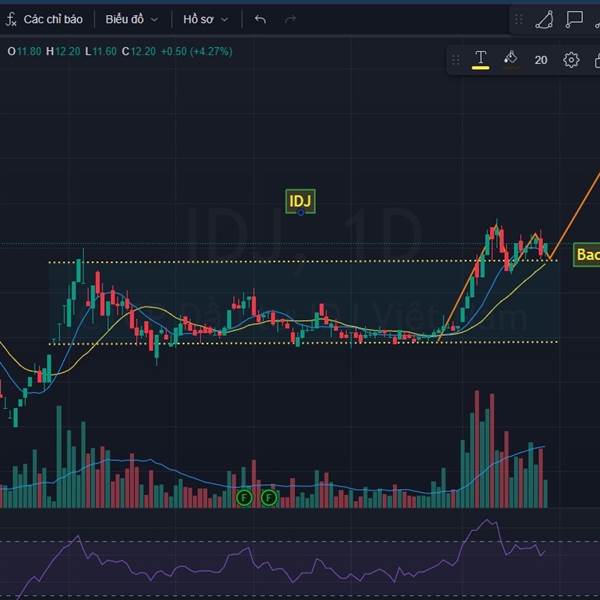The height and width of the screenshot is (600, 600).
Task: Click the first green F marker
Action: click(x=244, y=498)
